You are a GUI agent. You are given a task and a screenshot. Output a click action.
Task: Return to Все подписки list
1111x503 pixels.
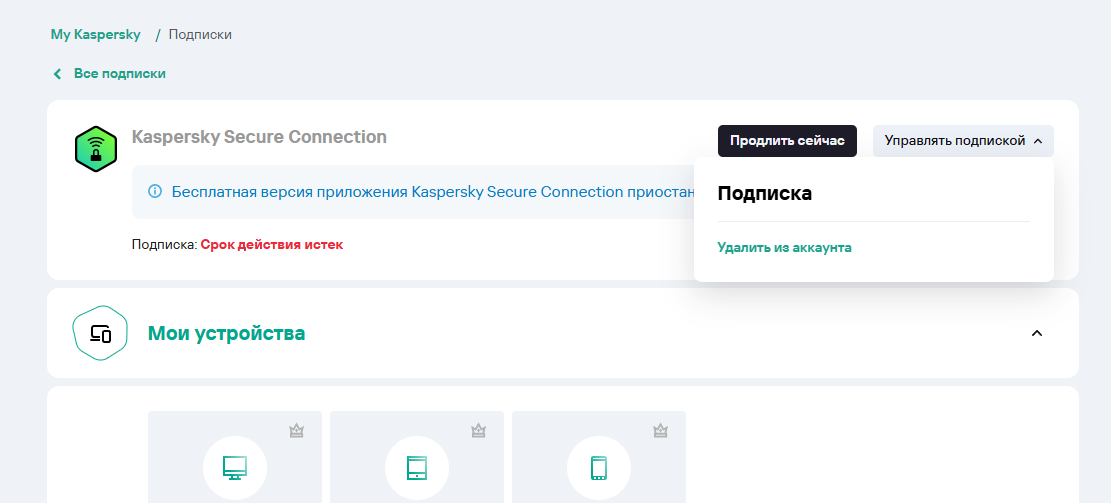[119, 74]
